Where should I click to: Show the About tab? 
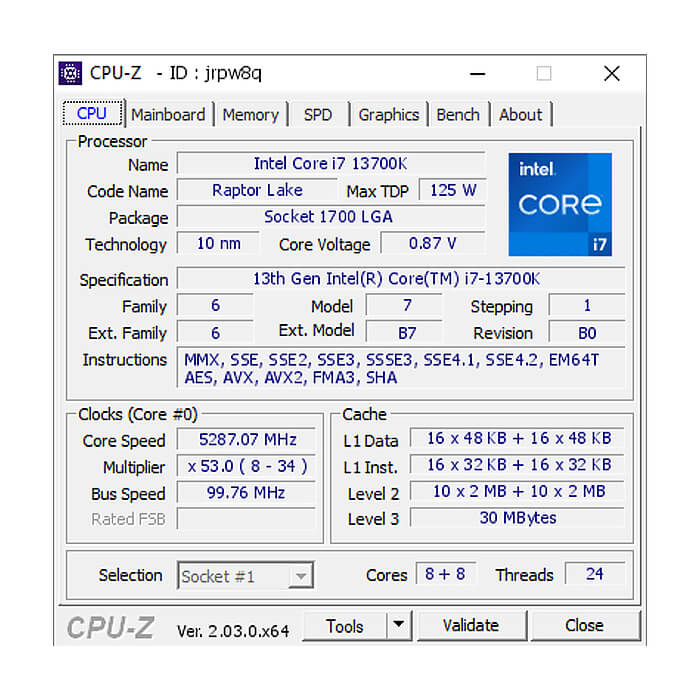point(520,115)
